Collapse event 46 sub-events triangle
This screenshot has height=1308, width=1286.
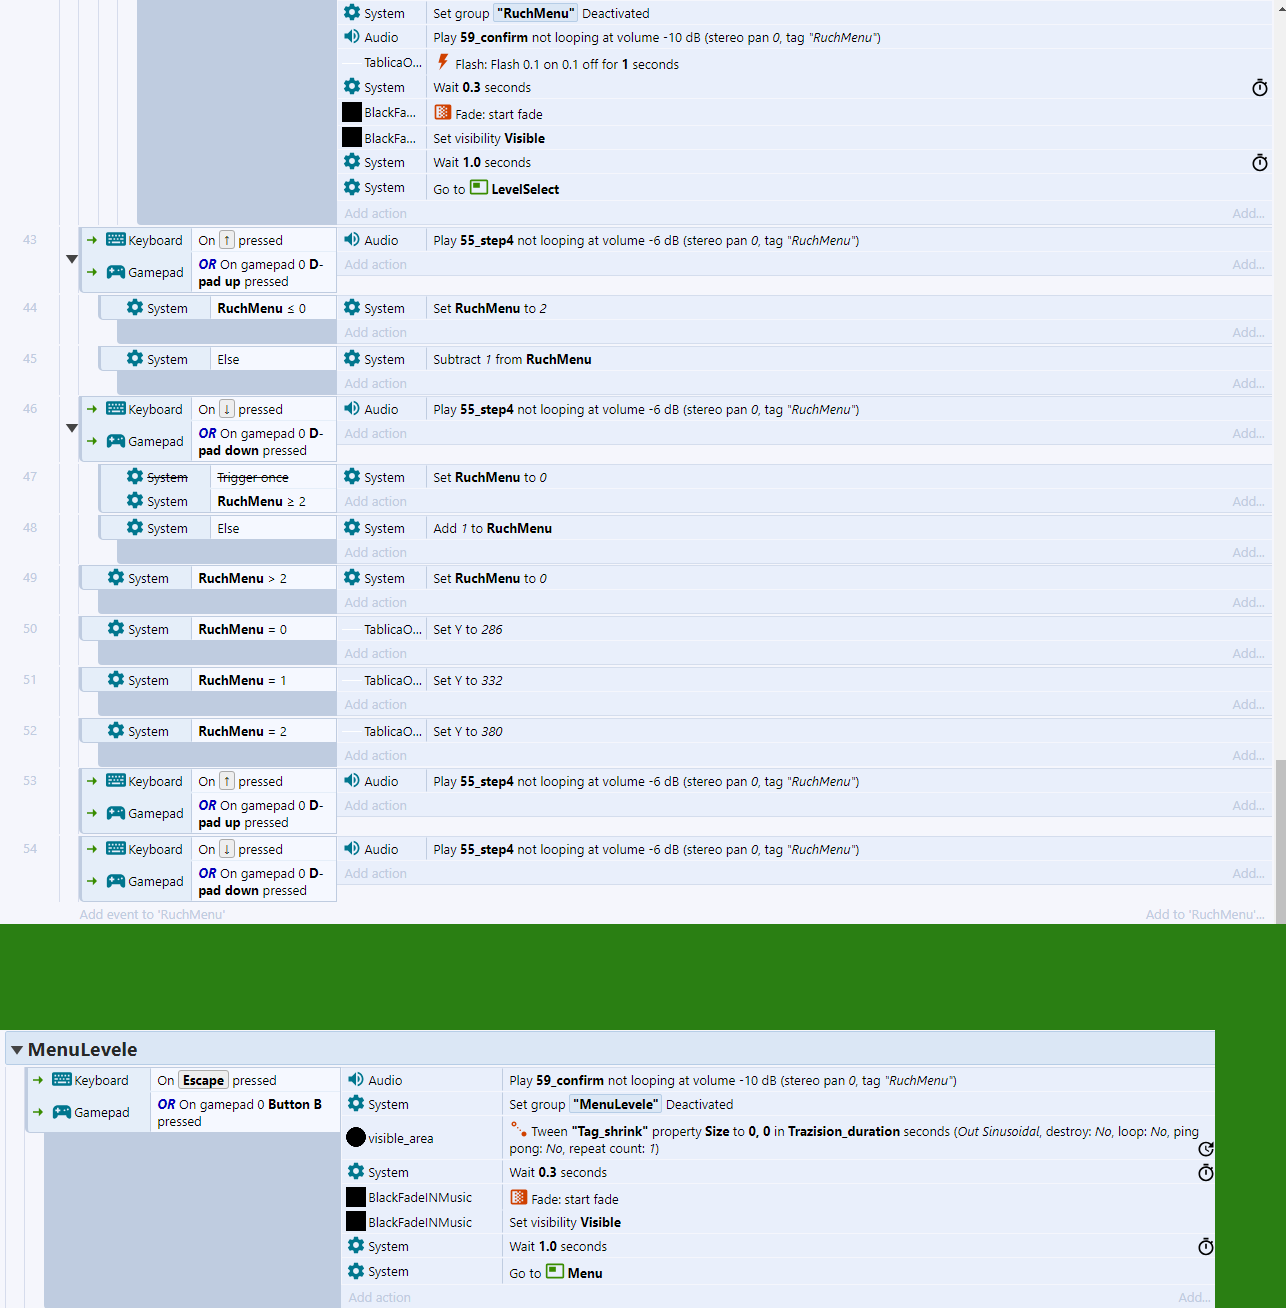point(72,428)
